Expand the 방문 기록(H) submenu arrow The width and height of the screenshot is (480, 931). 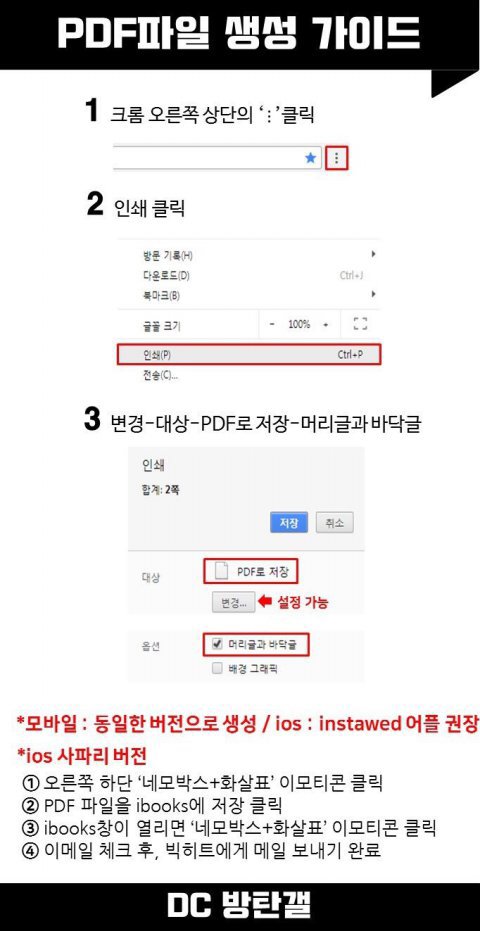[373, 254]
